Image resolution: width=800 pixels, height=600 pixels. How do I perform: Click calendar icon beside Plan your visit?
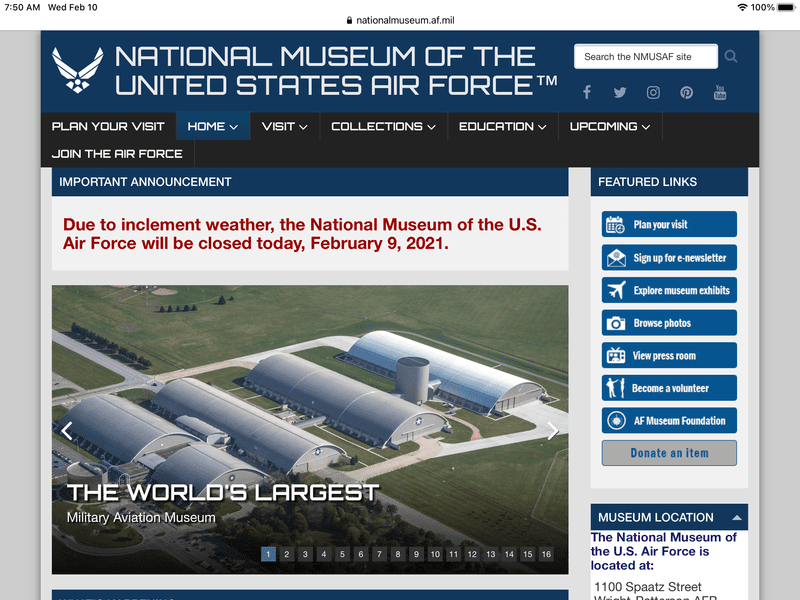point(615,224)
